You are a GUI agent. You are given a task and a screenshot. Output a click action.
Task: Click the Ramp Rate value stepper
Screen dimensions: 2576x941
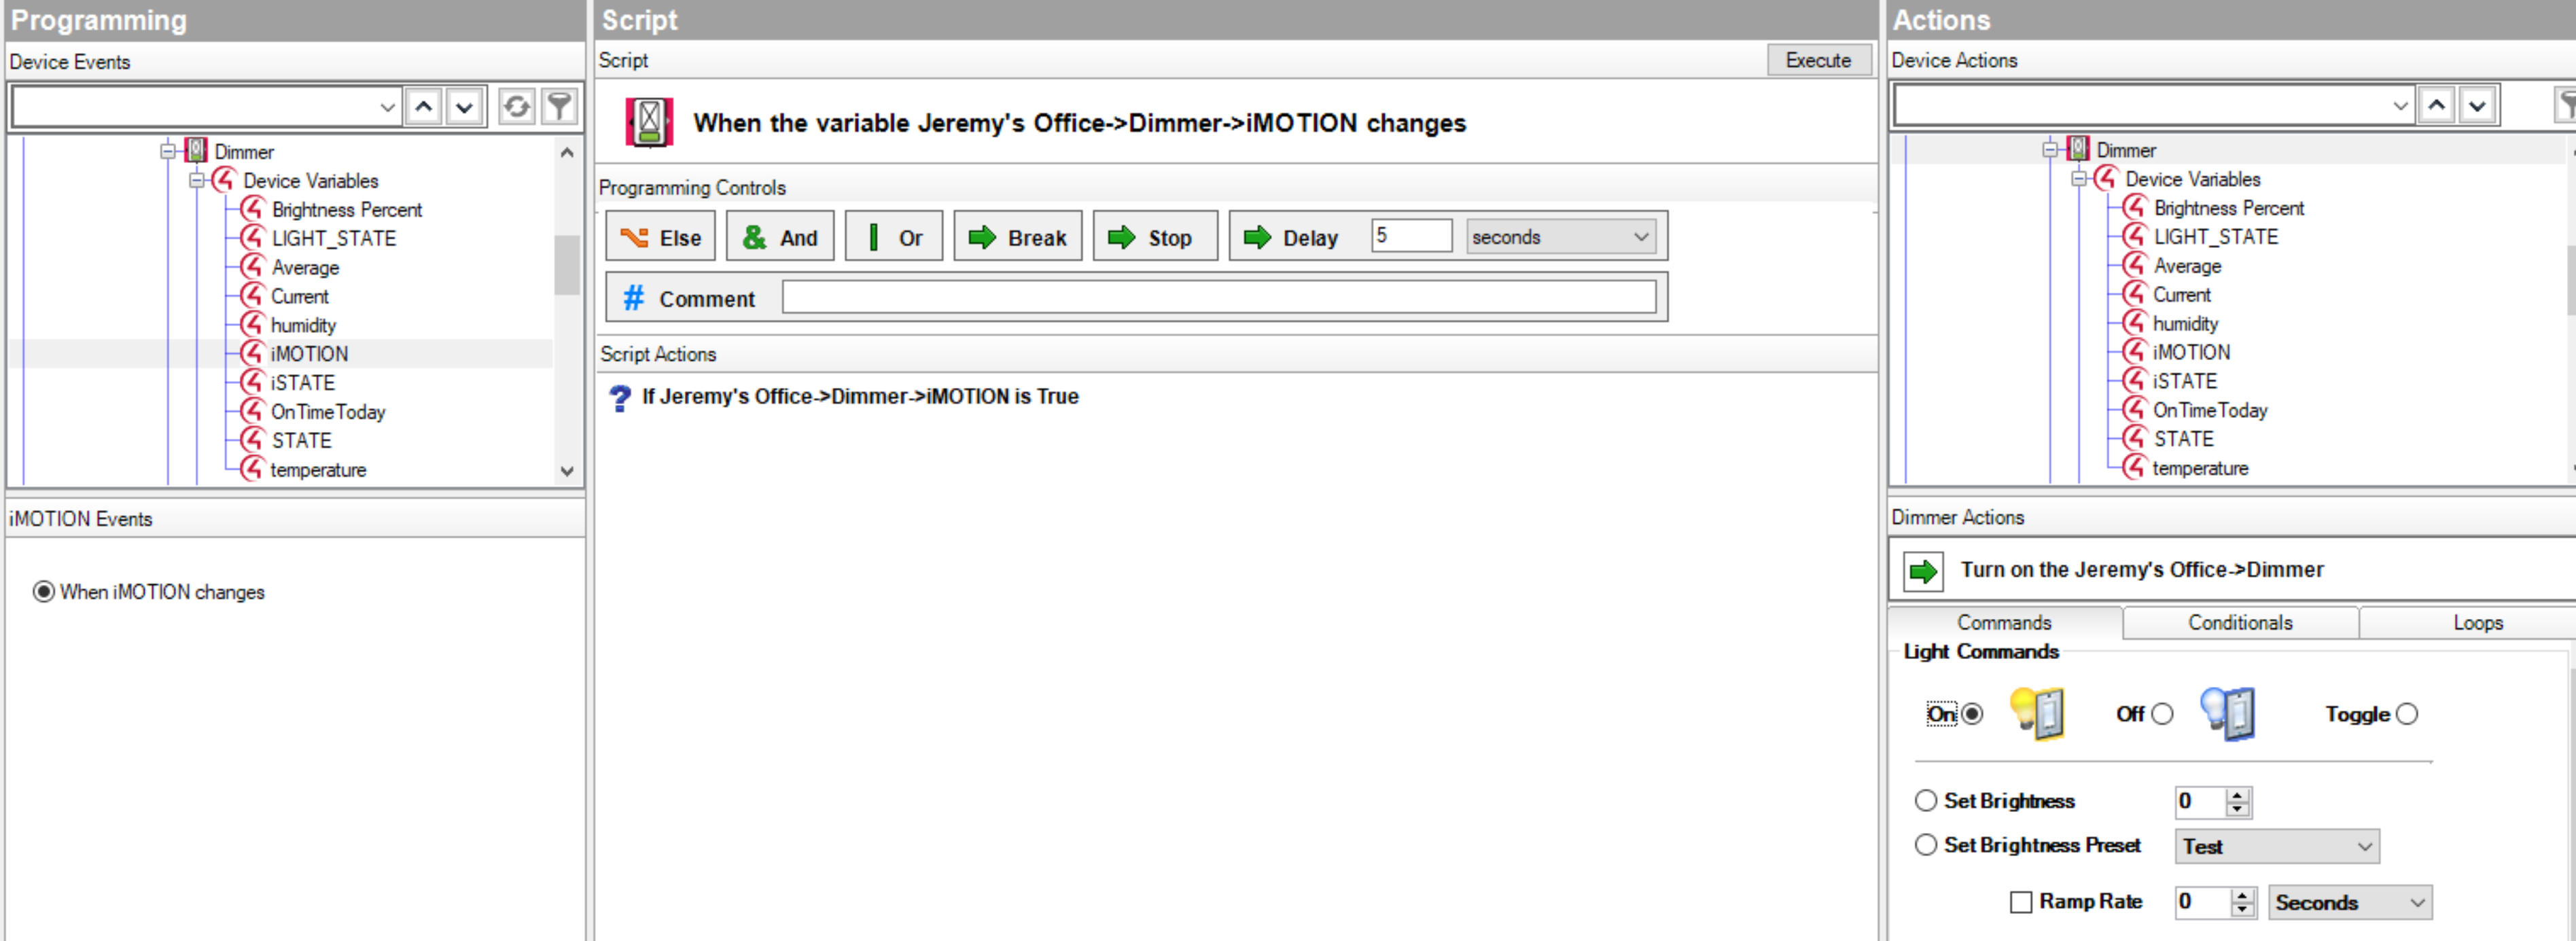click(2243, 903)
